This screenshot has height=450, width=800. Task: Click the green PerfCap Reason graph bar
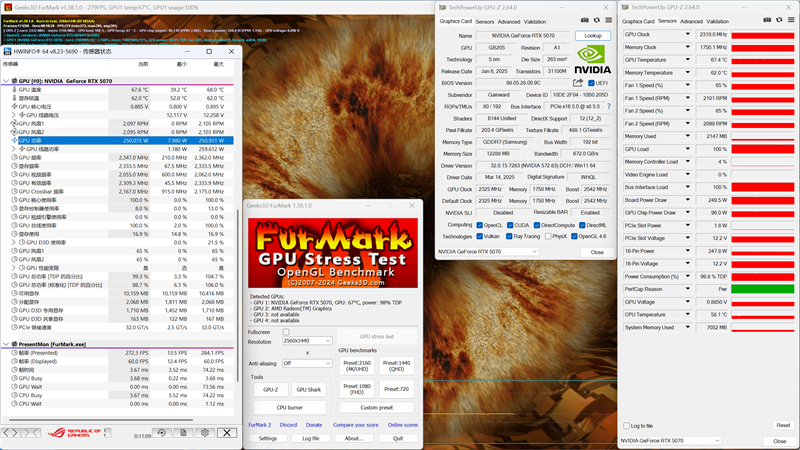click(x=763, y=289)
